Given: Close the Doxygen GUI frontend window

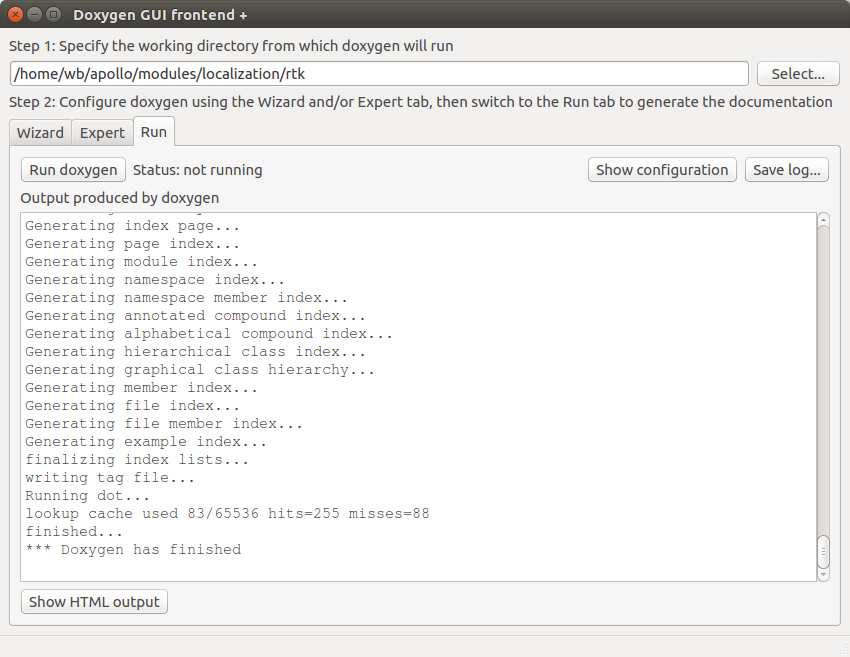Looking at the screenshot, I should pyautogui.click(x=16, y=15).
